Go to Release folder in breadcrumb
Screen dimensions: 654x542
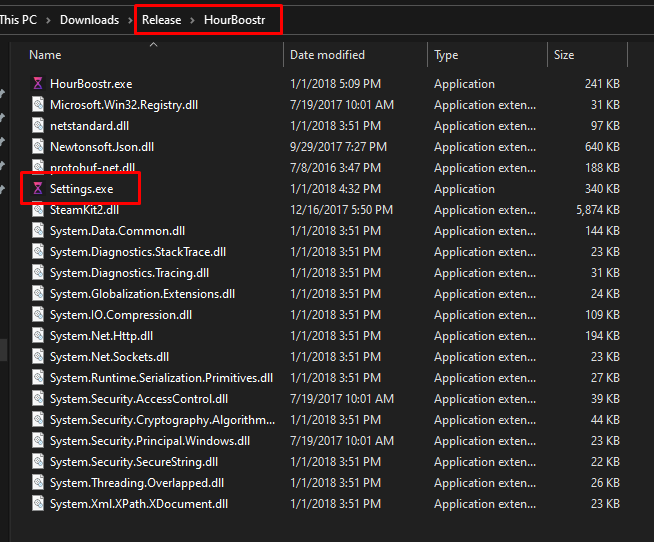click(162, 20)
